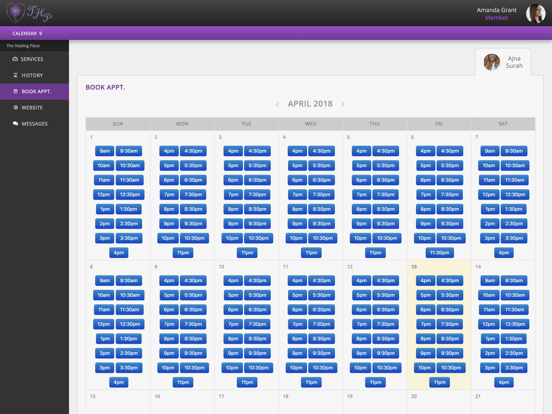Book 3:30pm slot on Sunday April 8
Viewport: 552px width, 414px height.
129,368
